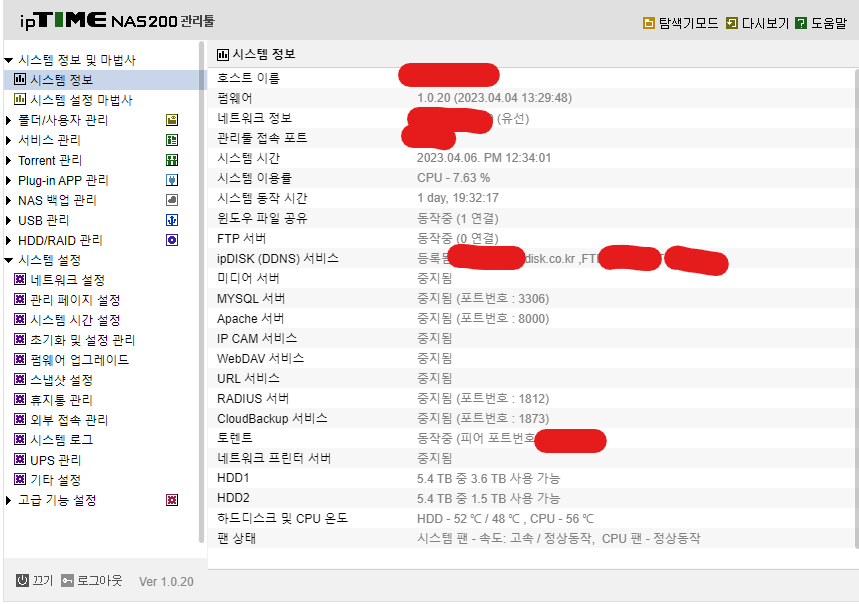This screenshot has width=859, height=604.
Task: Collapse 시스템 설정 tree arrow
Action: (x=8, y=260)
